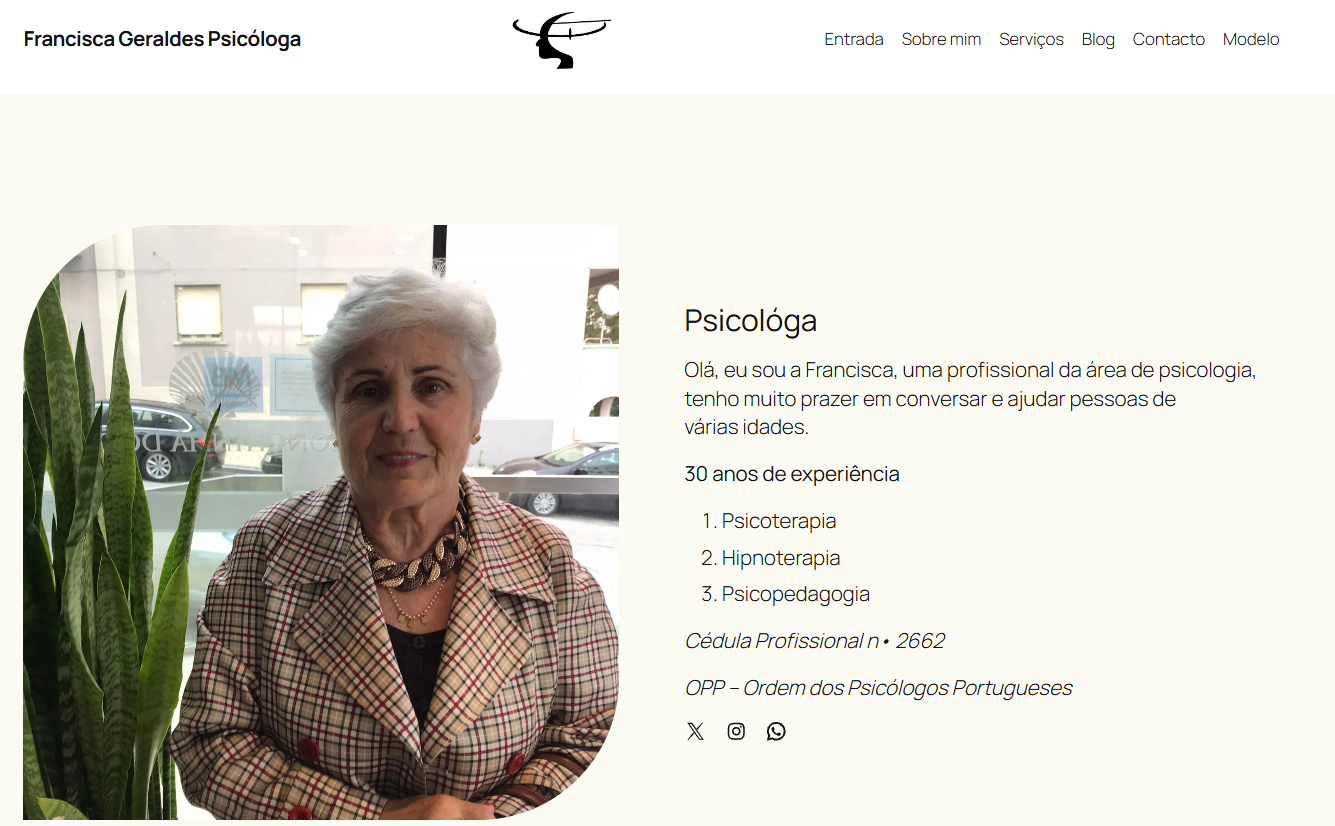Click the Hipnoterapia list item
Screen dimensions: 1335x826
(x=781, y=558)
